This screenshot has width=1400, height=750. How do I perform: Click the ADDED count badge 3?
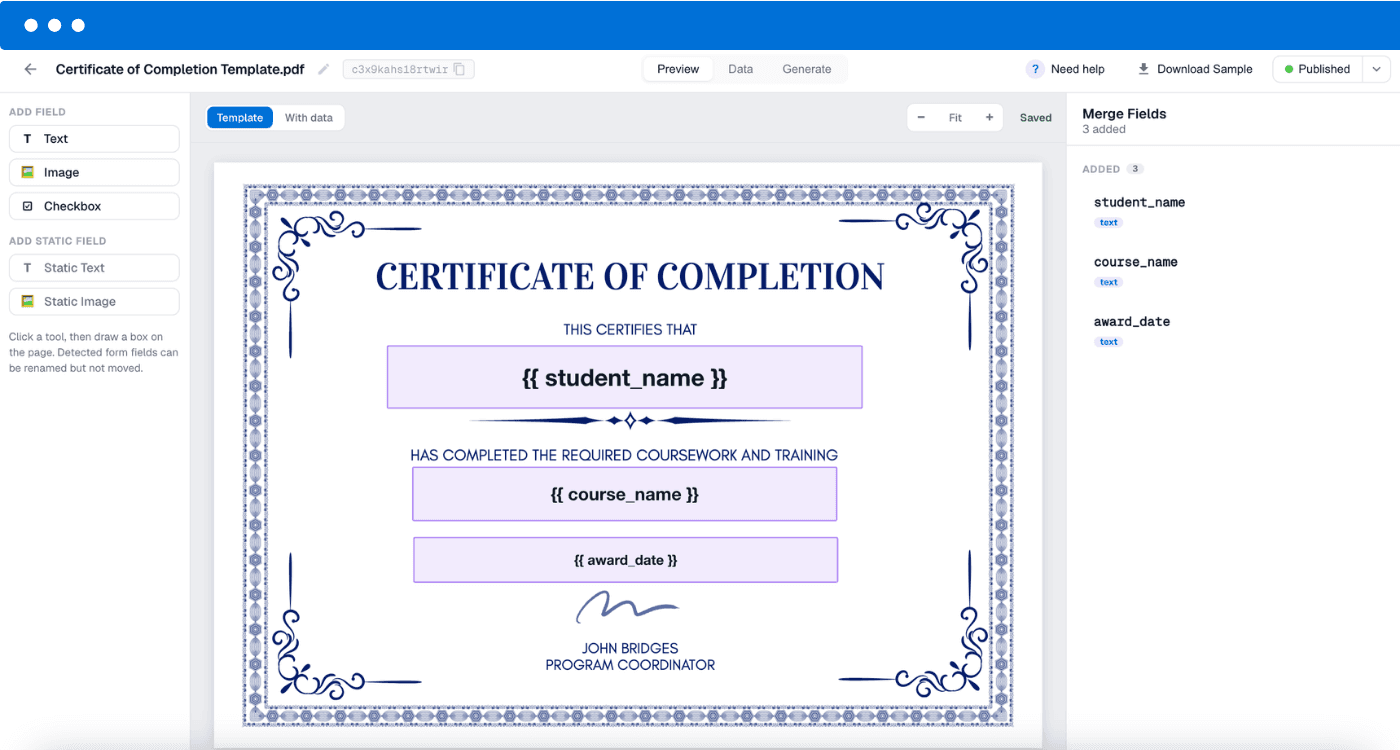click(1134, 169)
